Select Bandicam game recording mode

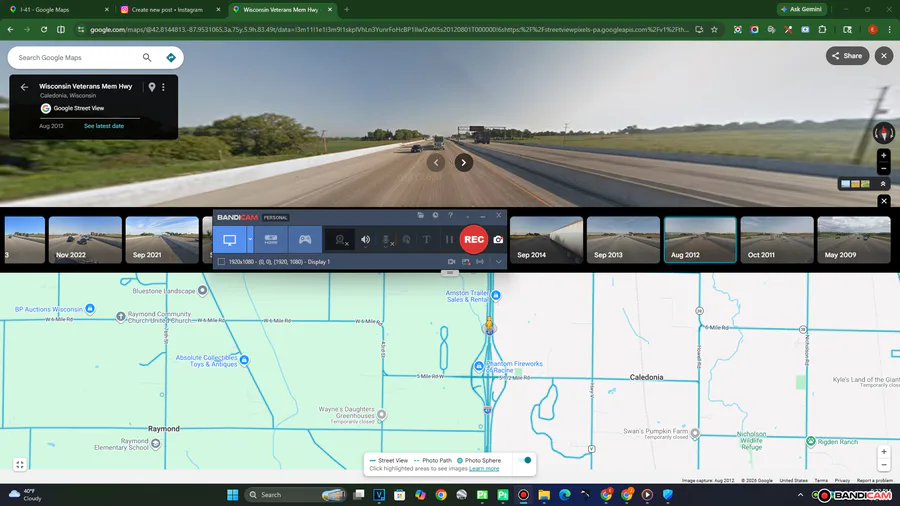305,240
